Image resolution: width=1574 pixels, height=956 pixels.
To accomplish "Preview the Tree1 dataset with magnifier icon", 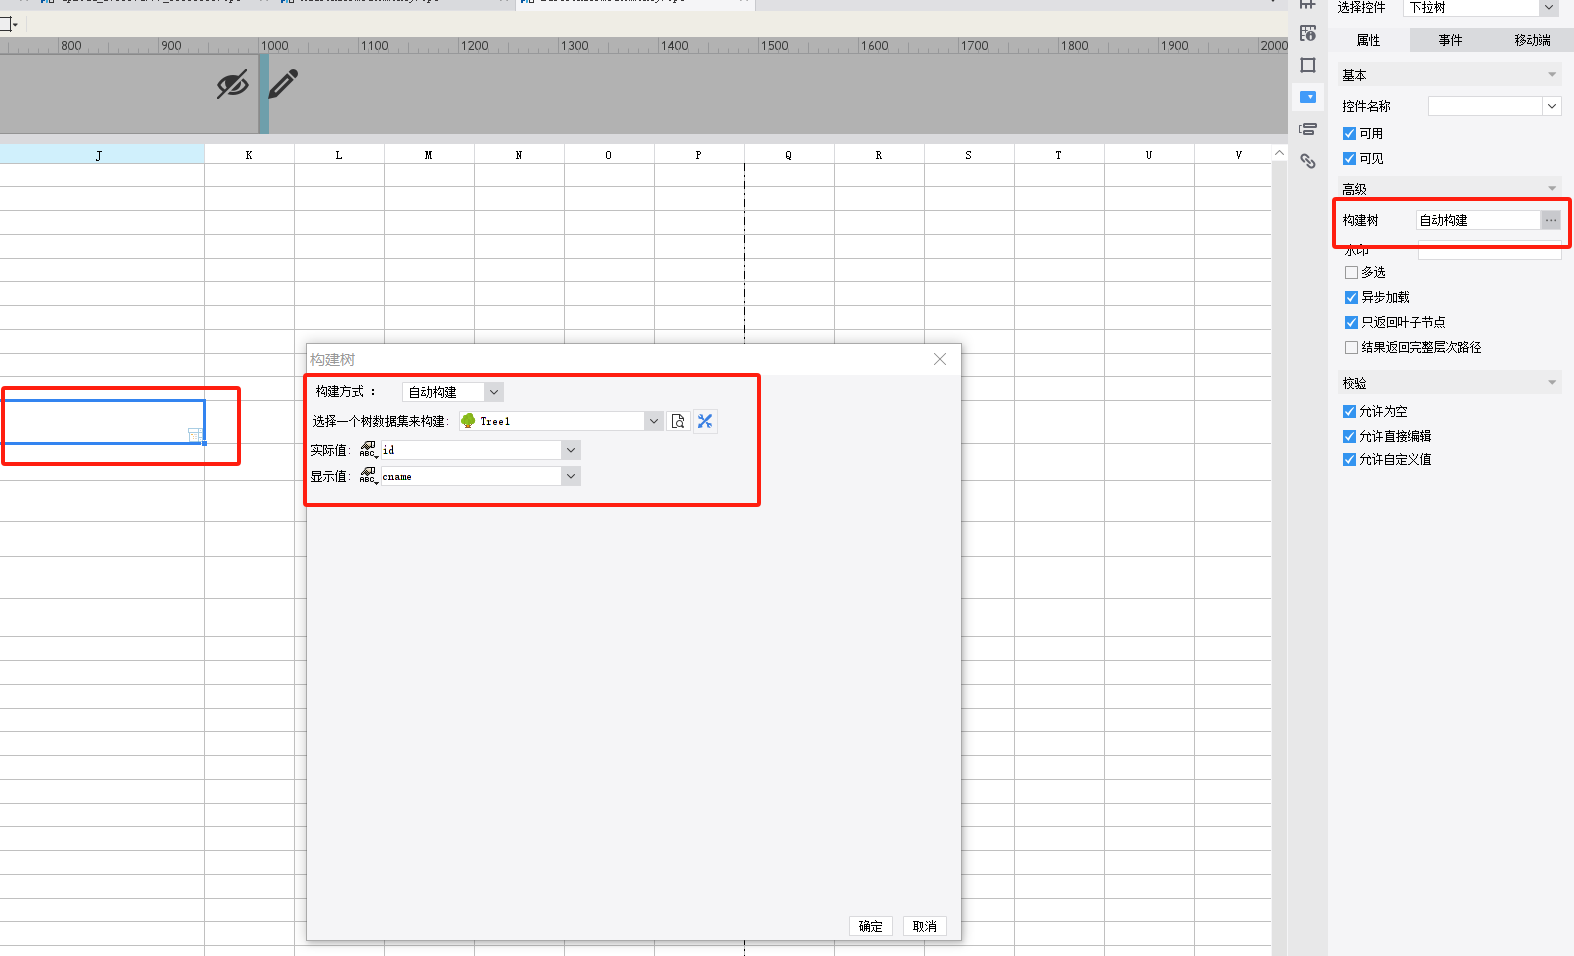I will [x=678, y=421].
